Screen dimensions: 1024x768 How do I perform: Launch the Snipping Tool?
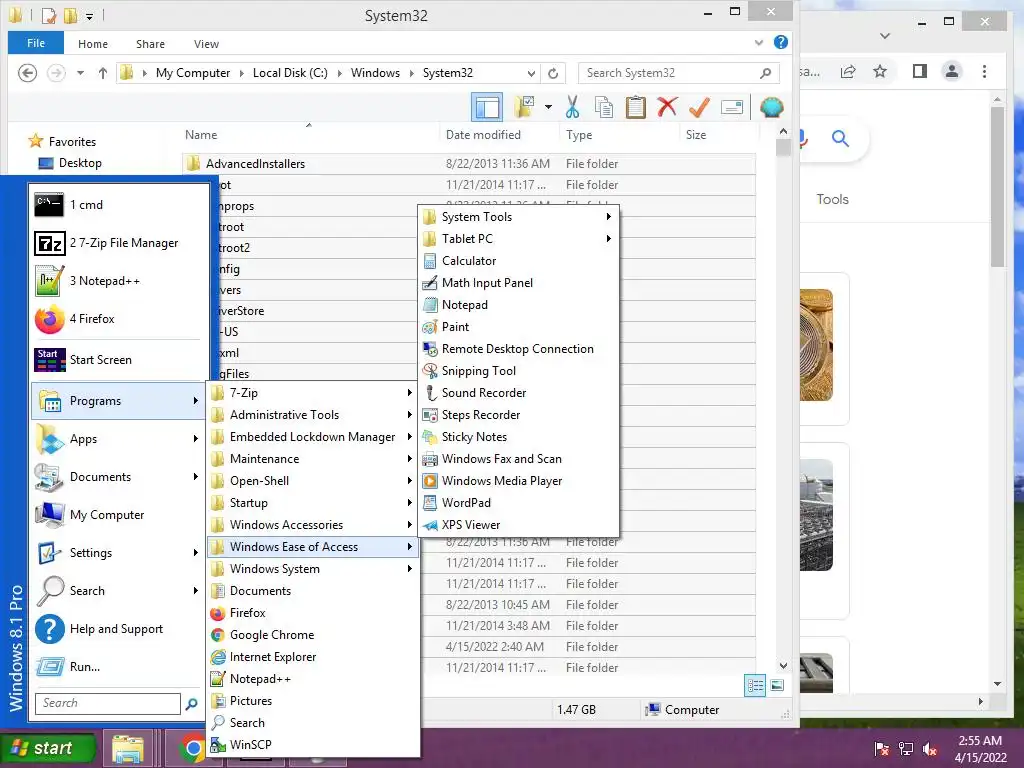tap(519, 371)
